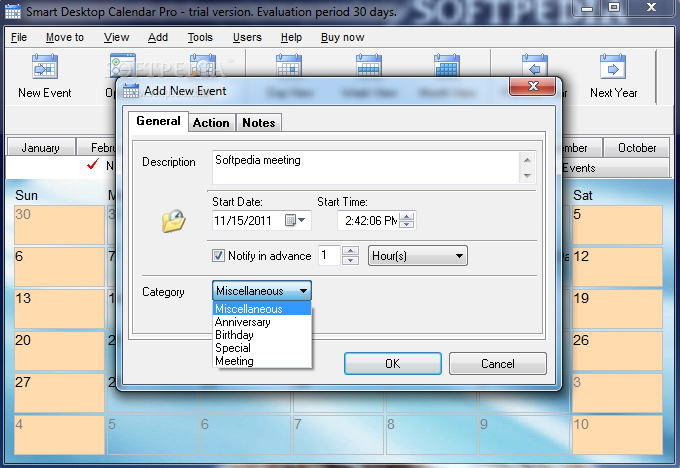This screenshot has width=680, height=468.
Task: Click the previous year arrow toolbar icon
Action: [x=535, y=65]
